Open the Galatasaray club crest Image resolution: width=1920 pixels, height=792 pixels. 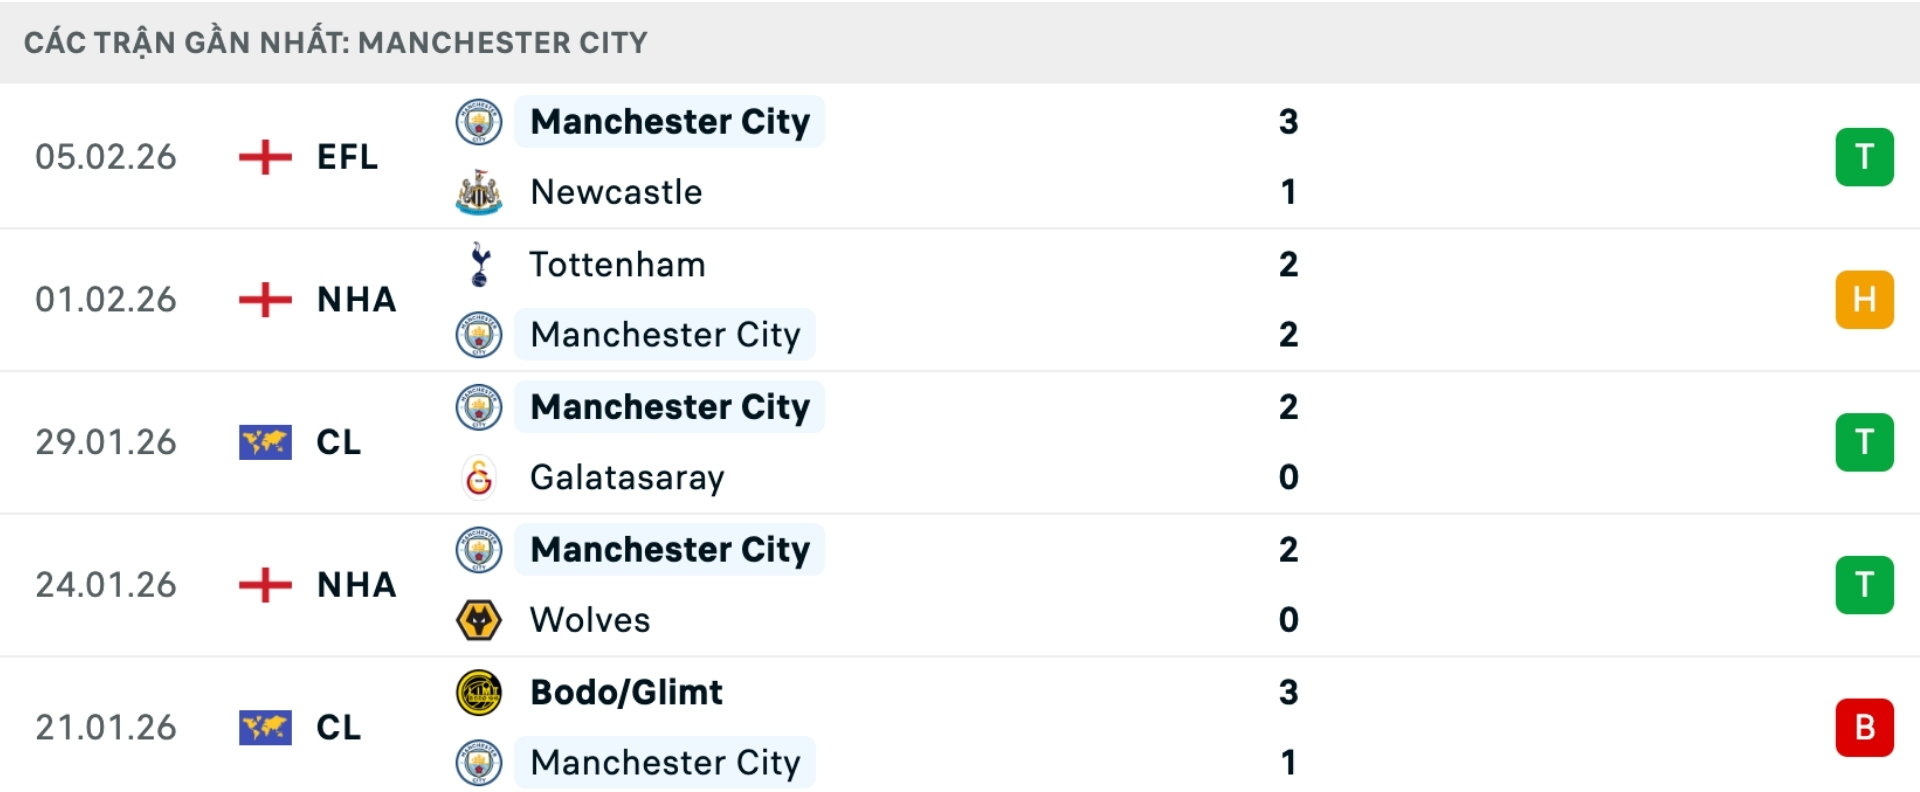coord(479,477)
